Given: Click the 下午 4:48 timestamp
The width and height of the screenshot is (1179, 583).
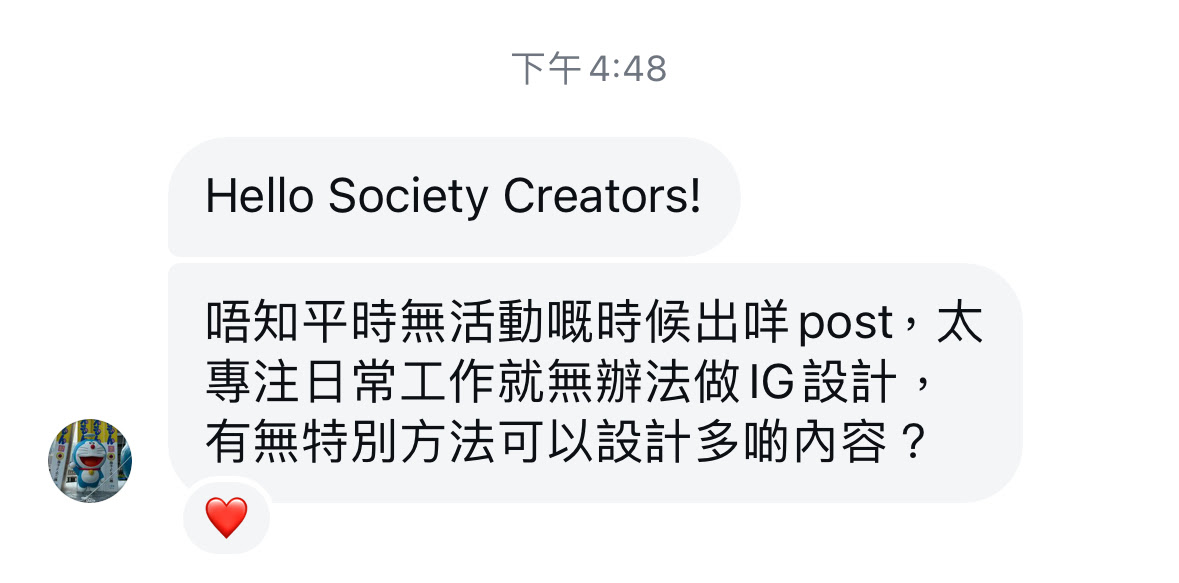Looking at the screenshot, I should [589, 69].
